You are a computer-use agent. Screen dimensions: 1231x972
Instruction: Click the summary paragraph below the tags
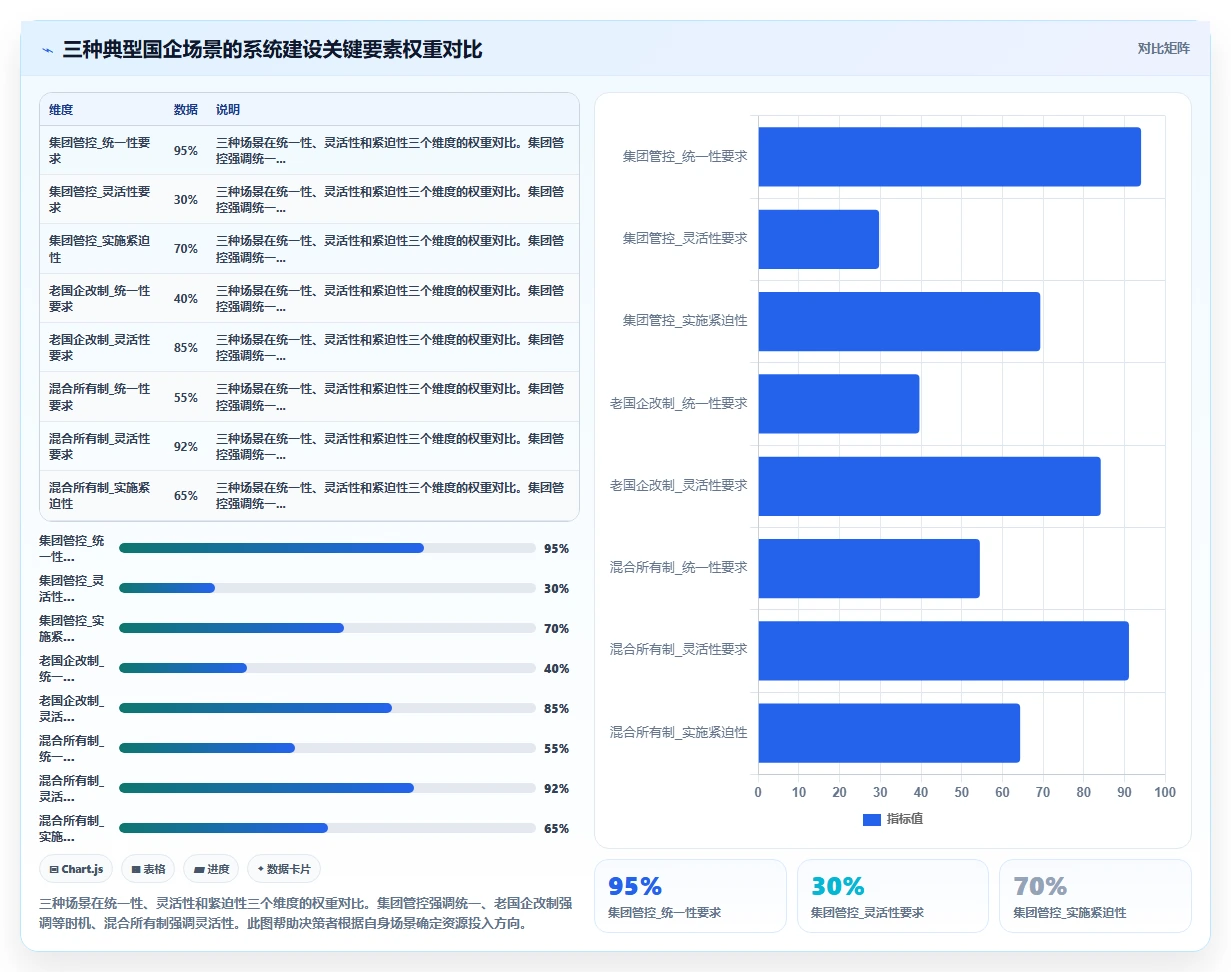pyautogui.click(x=306, y=913)
